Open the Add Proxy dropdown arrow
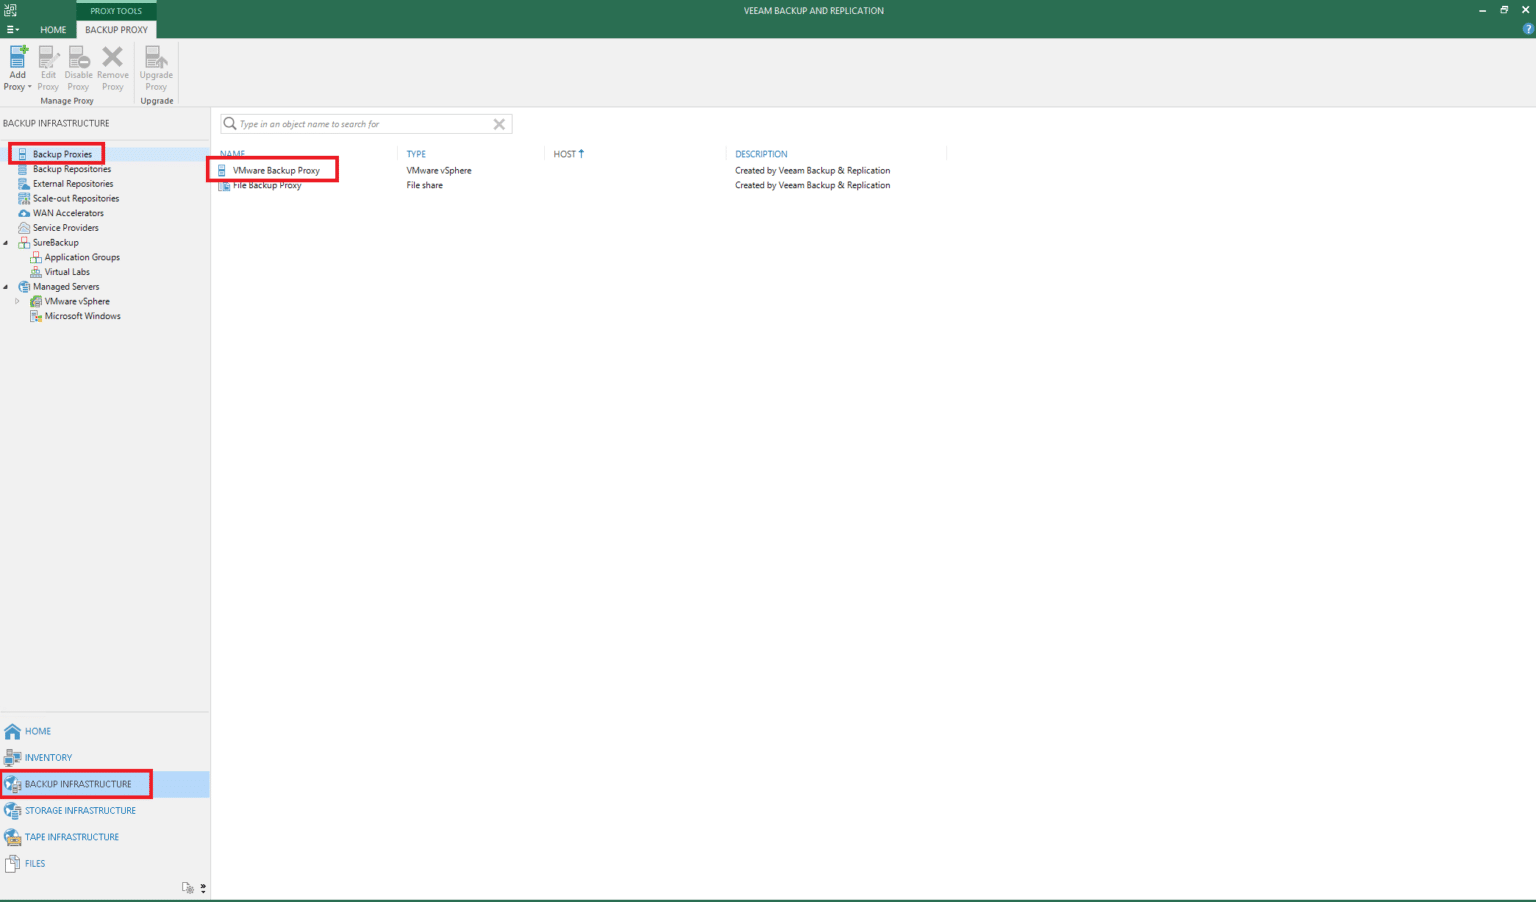Image resolution: width=1536 pixels, height=902 pixels. coord(30,86)
